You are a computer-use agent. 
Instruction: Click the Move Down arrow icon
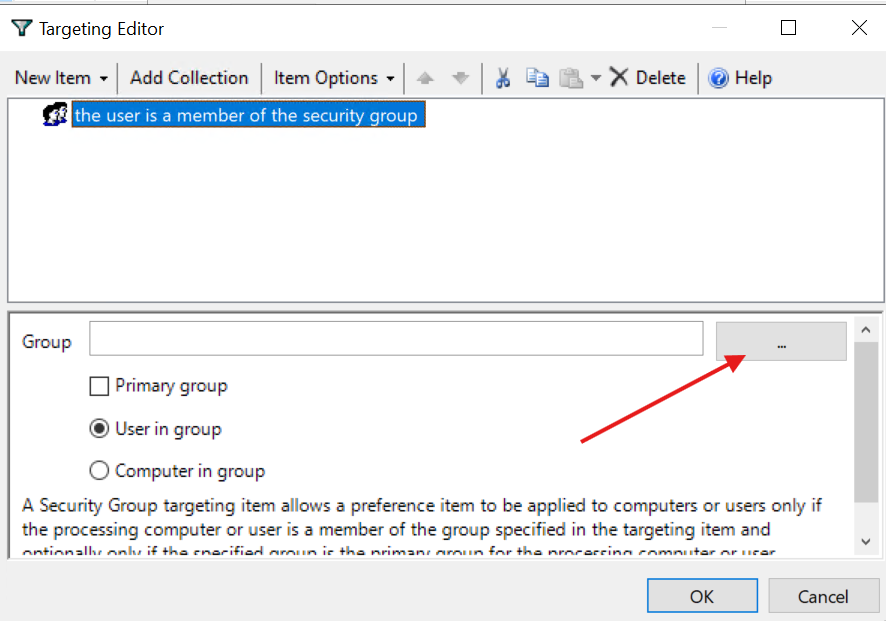(x=460, y=78)
